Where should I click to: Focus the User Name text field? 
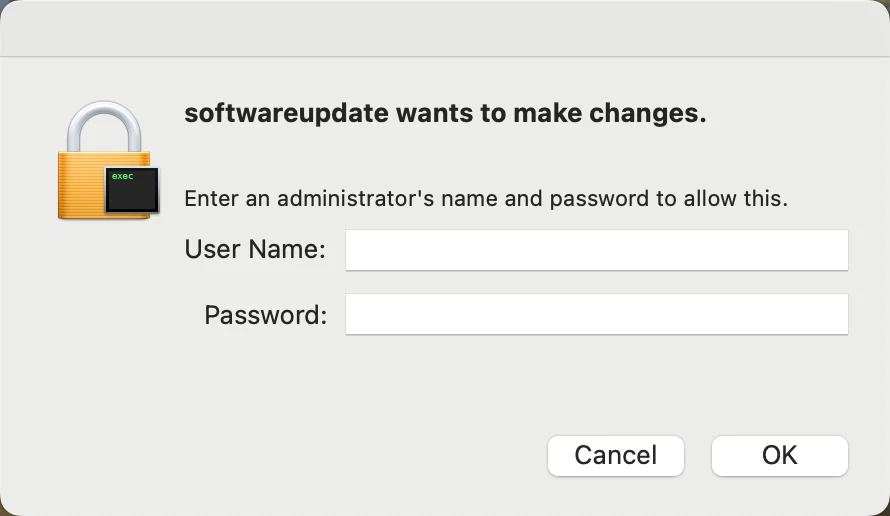[597, 250]
